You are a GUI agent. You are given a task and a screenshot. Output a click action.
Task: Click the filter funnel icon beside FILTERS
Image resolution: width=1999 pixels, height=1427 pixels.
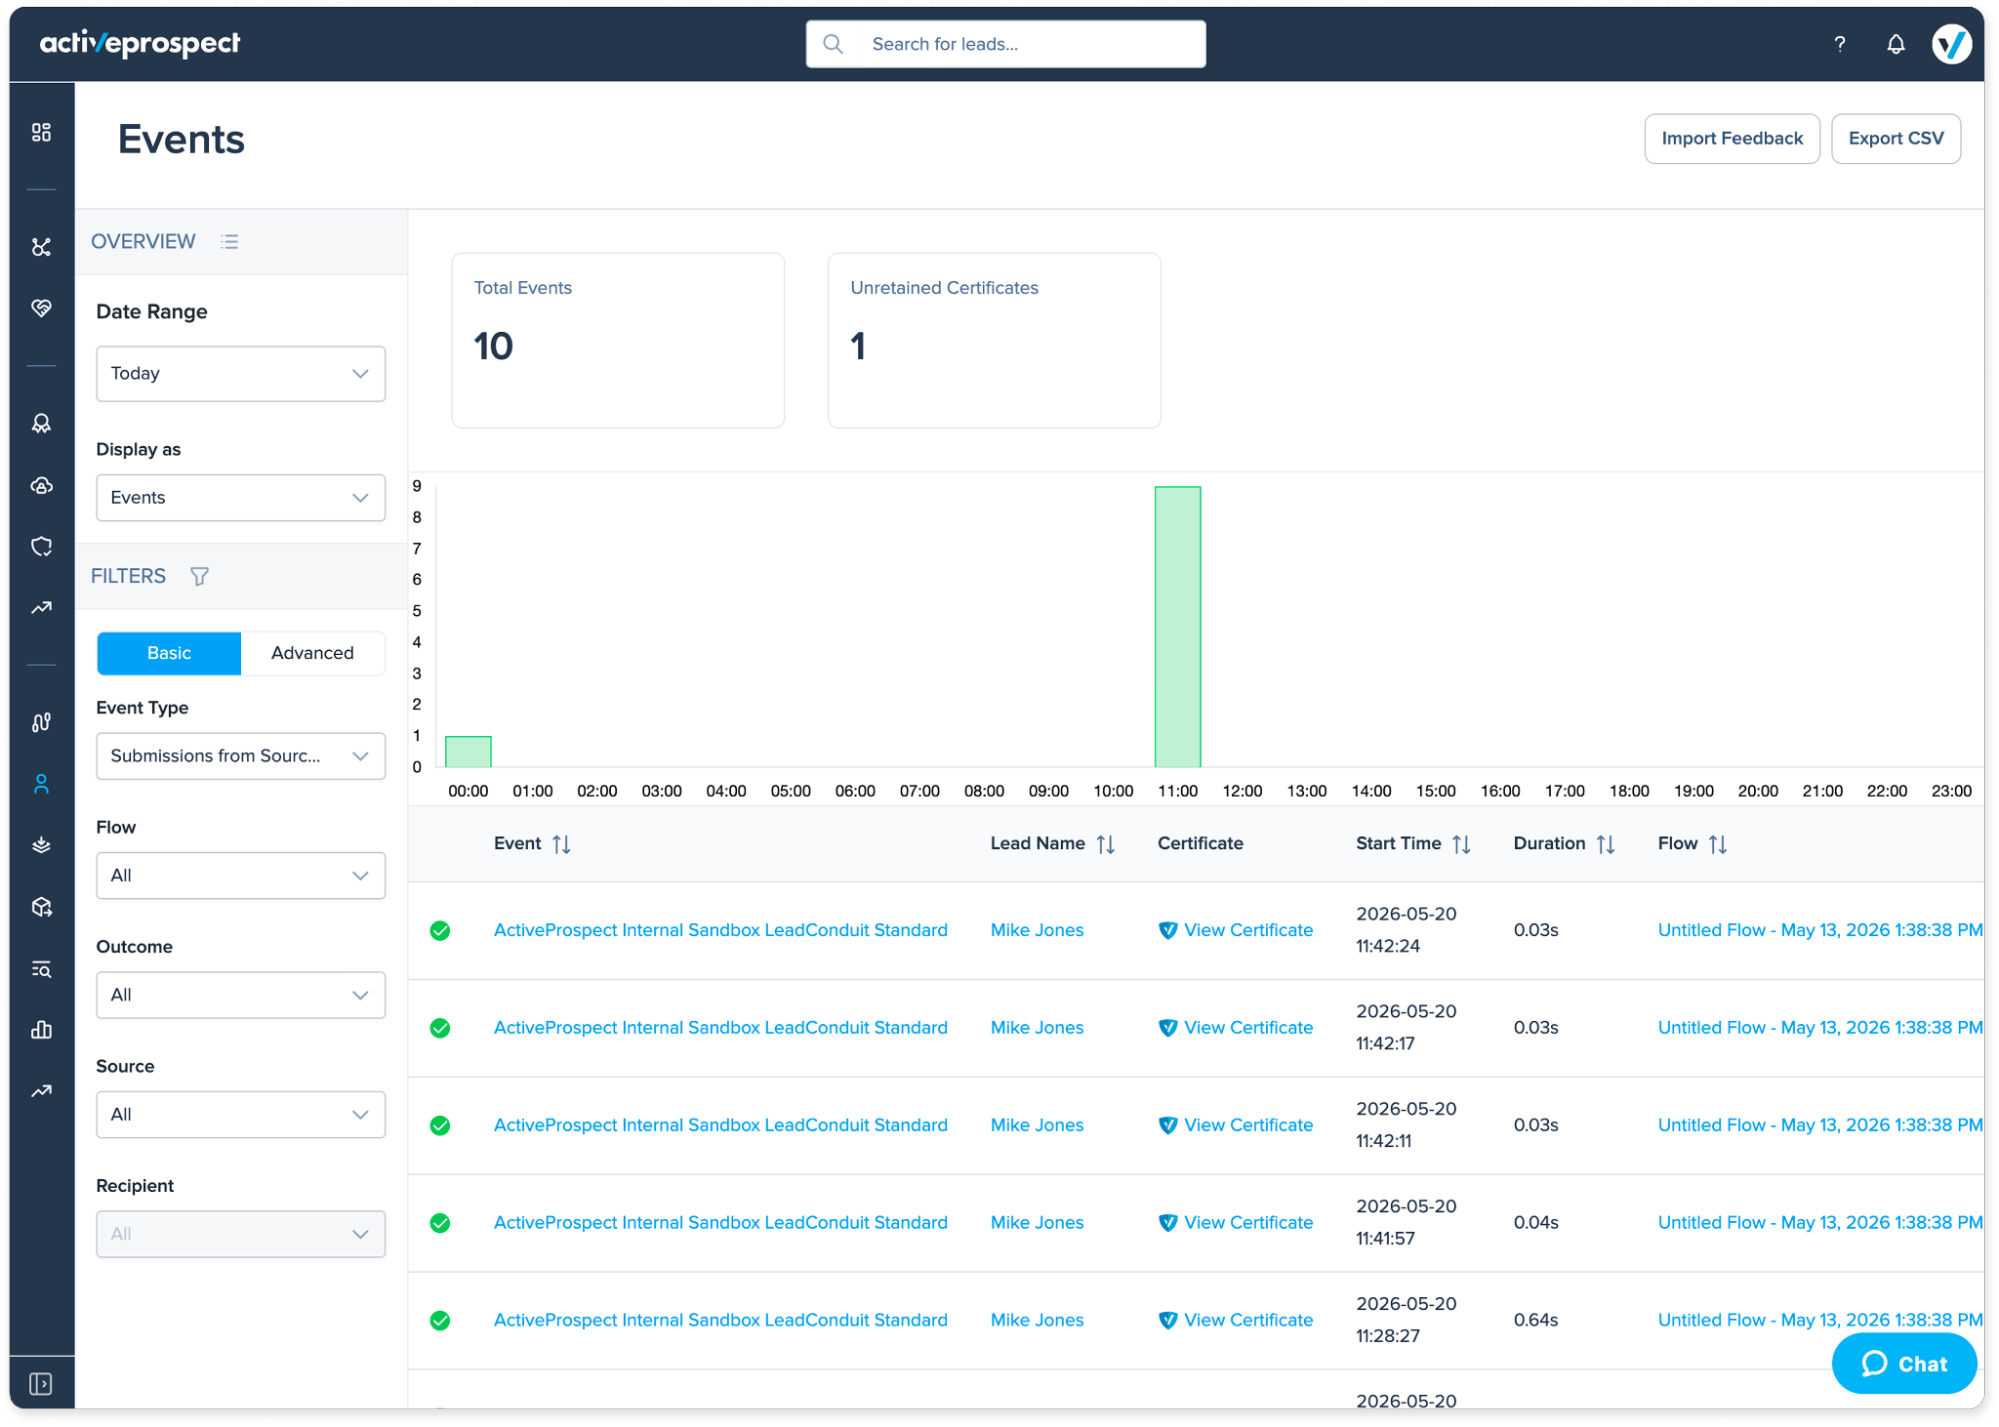tap(199, 576)
